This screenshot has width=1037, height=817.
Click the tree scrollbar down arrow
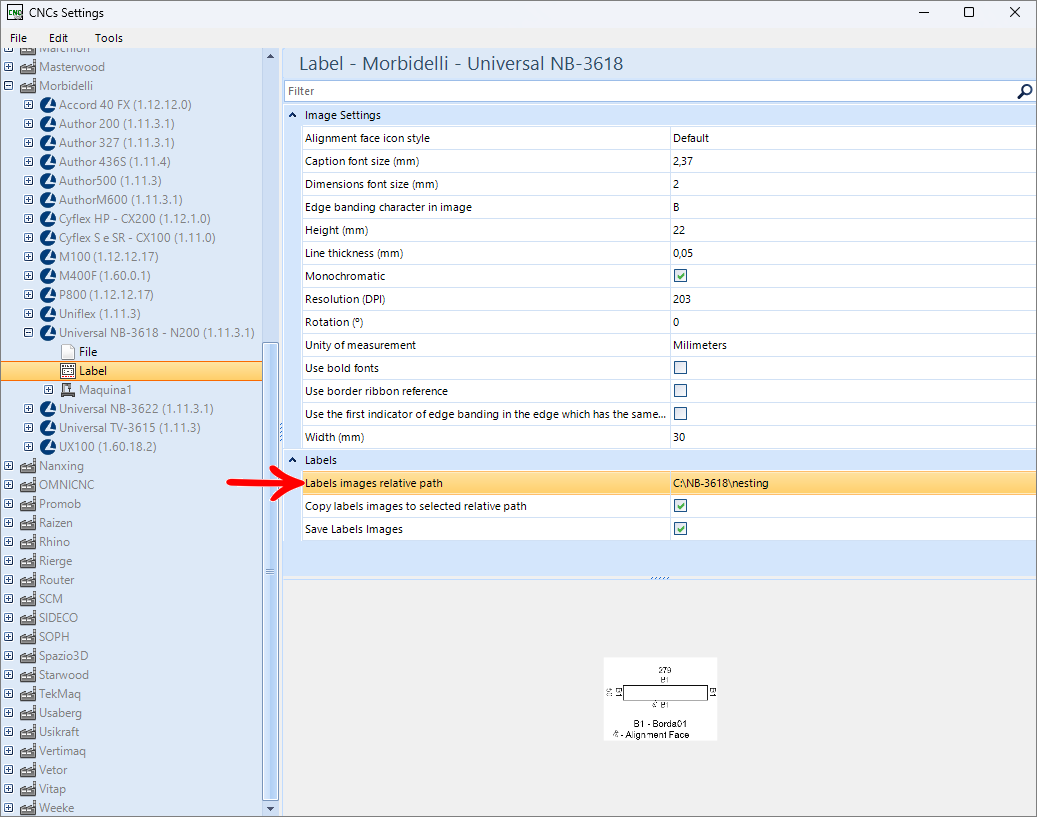pos(270,808)
